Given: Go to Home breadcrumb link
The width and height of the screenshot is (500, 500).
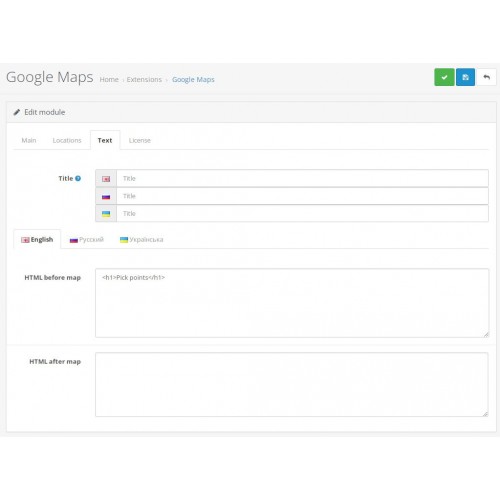Looking at the screenshot, I should click(109, 79).
